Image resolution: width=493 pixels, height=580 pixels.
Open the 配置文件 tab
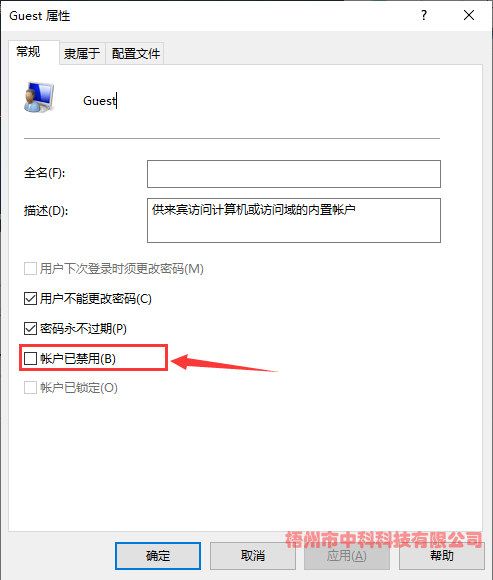click(x=135, y=54)
